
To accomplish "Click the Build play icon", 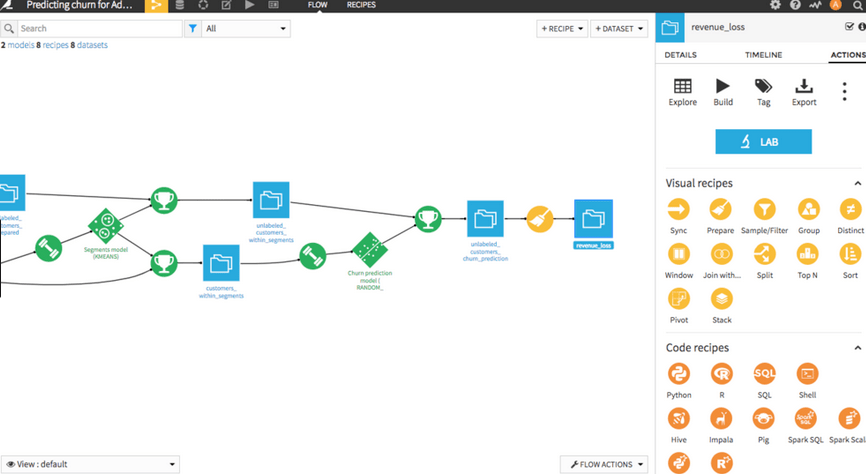I will pyautogui.click(x=722, y=87).
